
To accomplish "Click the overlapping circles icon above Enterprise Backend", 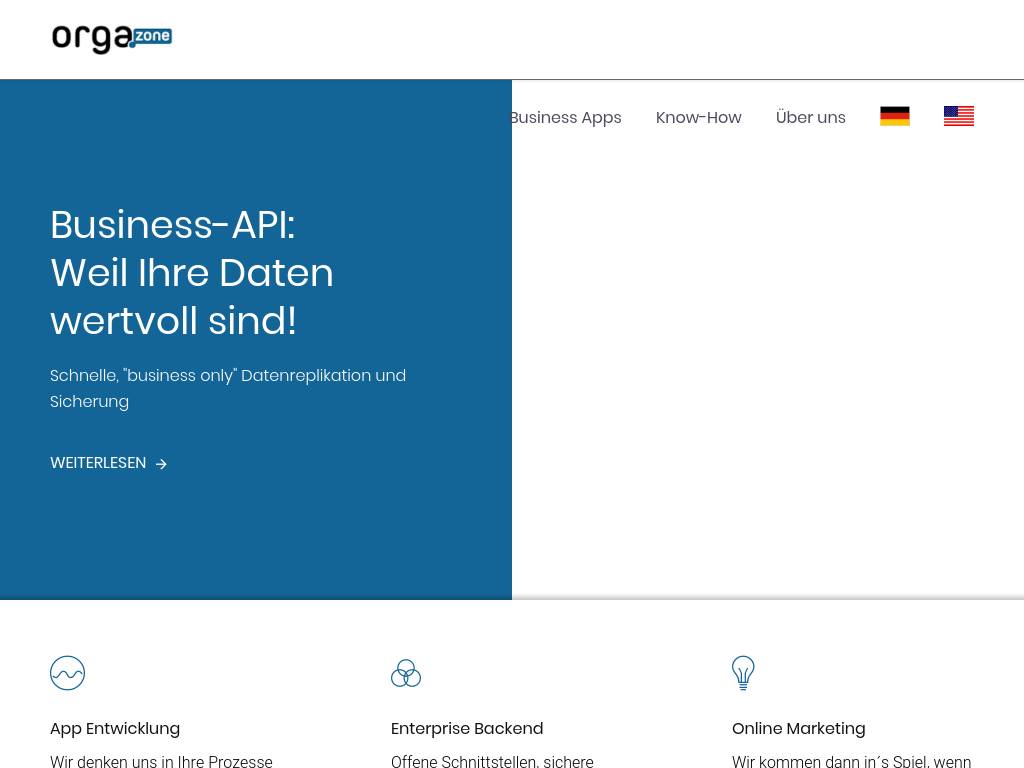I will (406, 673).
